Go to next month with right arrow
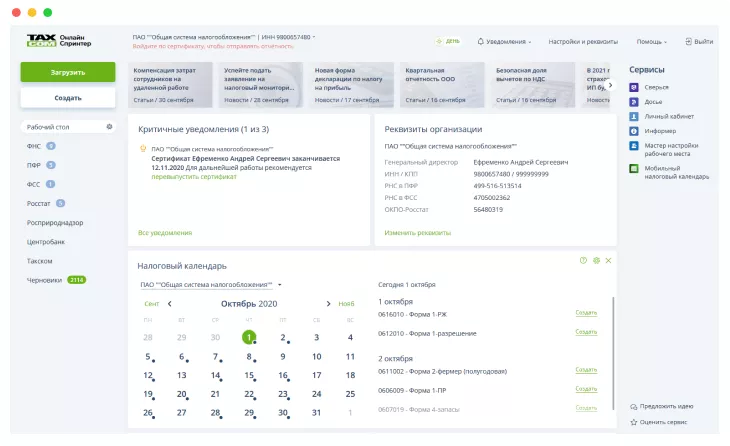 coord(328,304)
